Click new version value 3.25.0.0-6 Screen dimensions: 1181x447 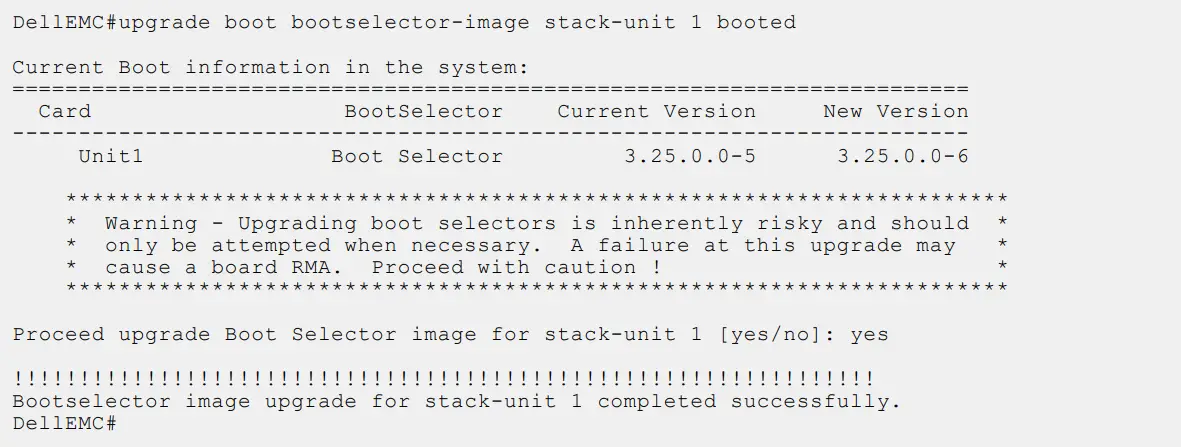click(902, 156)
